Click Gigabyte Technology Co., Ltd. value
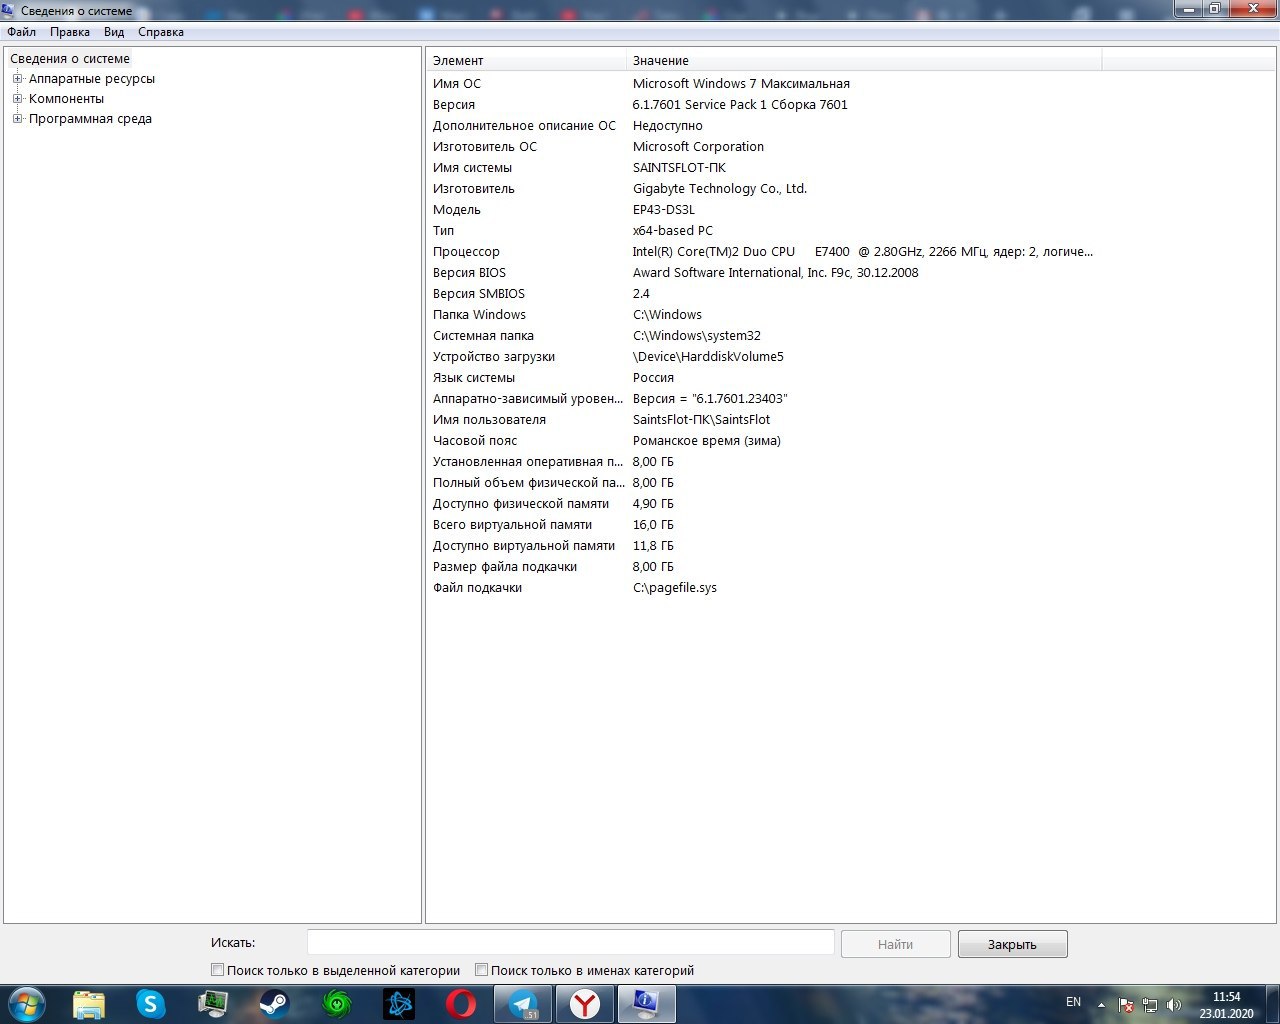Image resolution: width=1280 pixels, height=1024 pixels. [x=720, y=188]
